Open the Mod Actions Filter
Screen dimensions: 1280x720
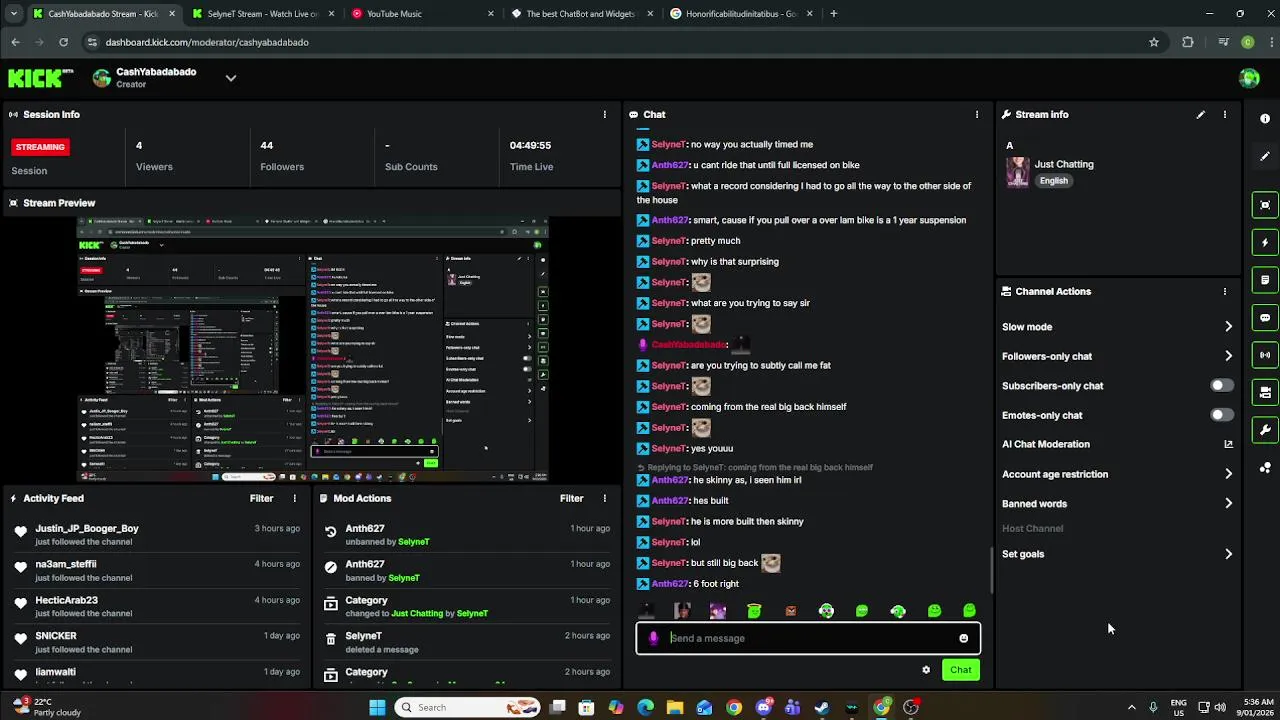(x=571, y=498)
